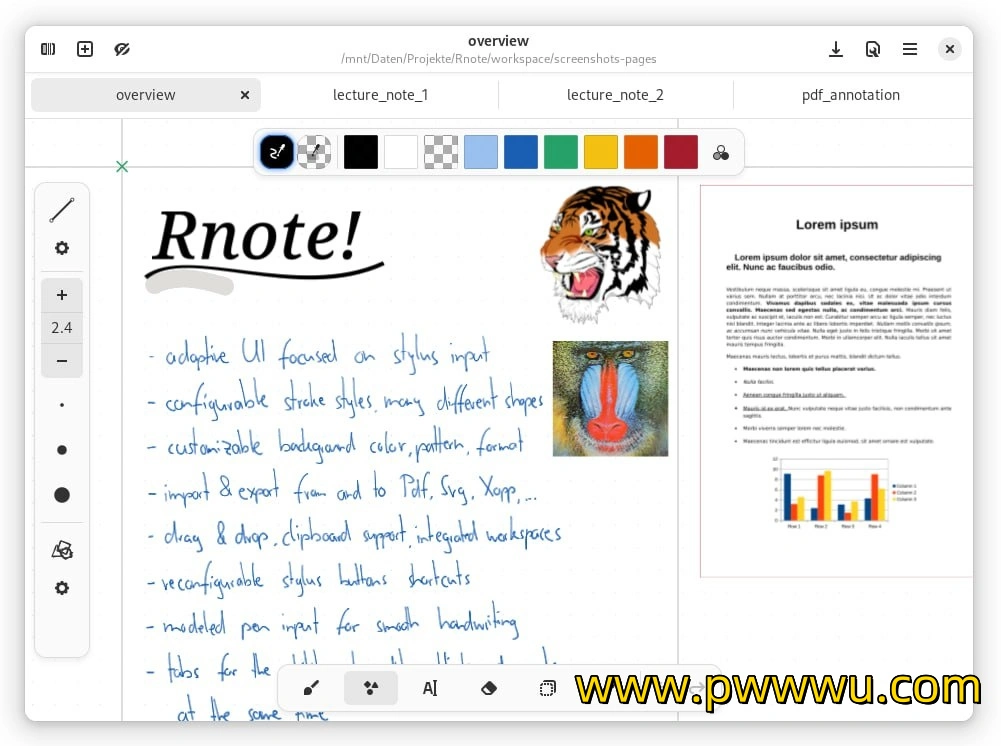Click the "overview" window title text
Viewport: 1001px width, 746px height.
tap(499, 41)
